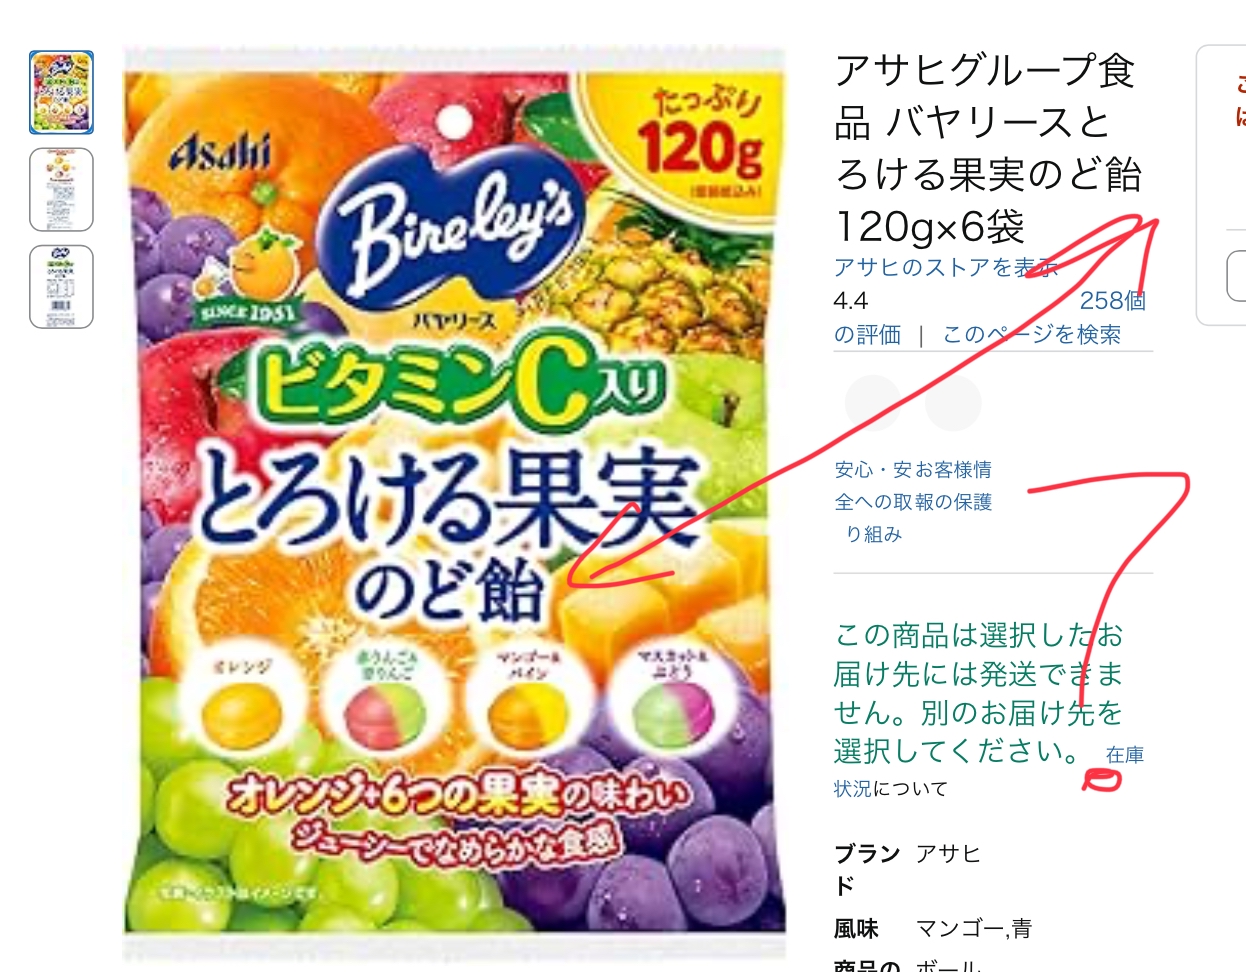Click the first gray circle icon placeholder
1246x972 pixels.
(873, 403)
